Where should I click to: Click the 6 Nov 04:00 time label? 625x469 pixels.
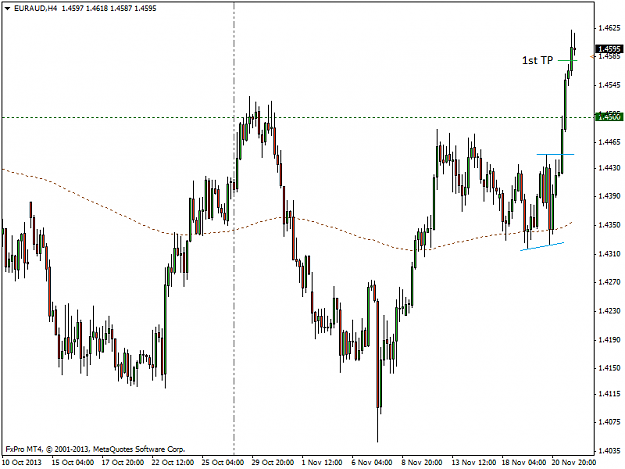click(x=372, y=462)
